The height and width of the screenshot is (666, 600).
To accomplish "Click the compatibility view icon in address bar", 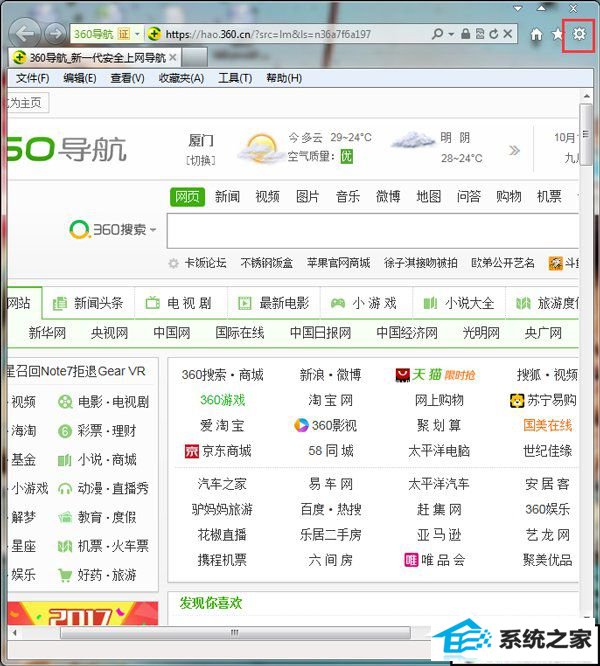I will coord(480,34).
